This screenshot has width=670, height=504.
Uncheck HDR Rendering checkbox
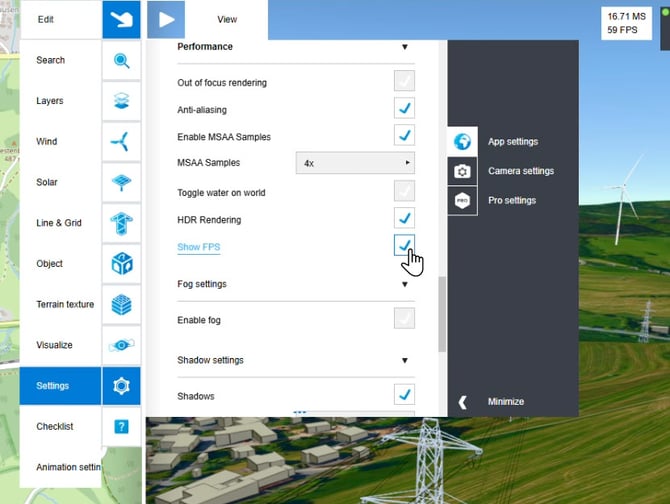point(404,218)
